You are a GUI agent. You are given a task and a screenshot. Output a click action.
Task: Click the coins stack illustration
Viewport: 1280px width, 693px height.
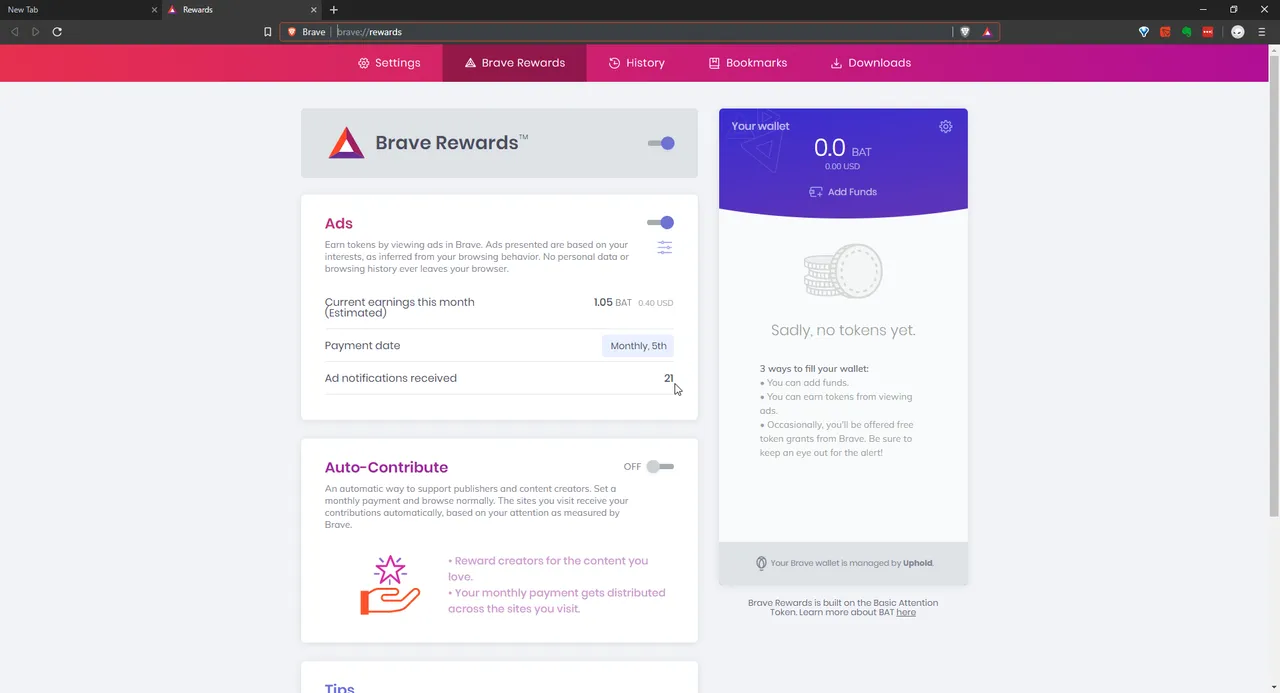coord(843,271)
